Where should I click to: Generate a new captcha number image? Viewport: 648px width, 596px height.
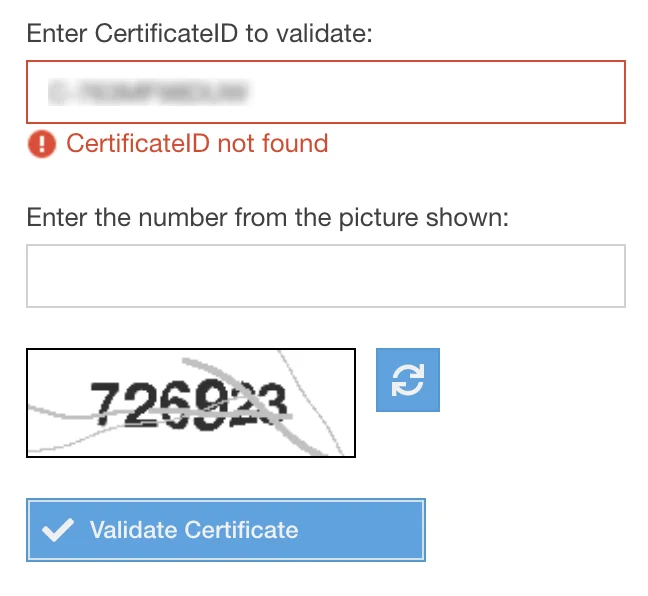click(x=407, y=379)
